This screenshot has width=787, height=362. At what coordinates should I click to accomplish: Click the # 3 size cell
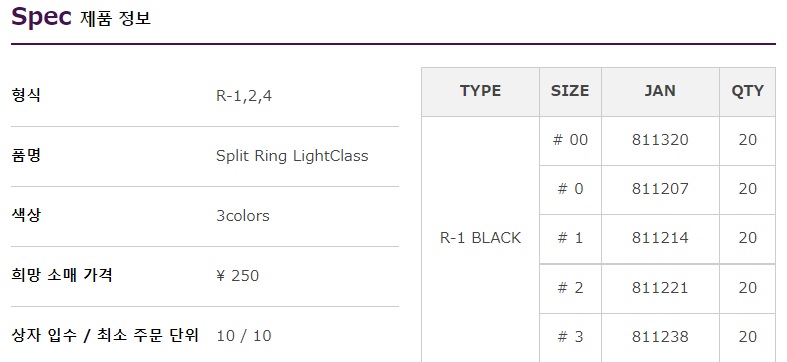570,337
